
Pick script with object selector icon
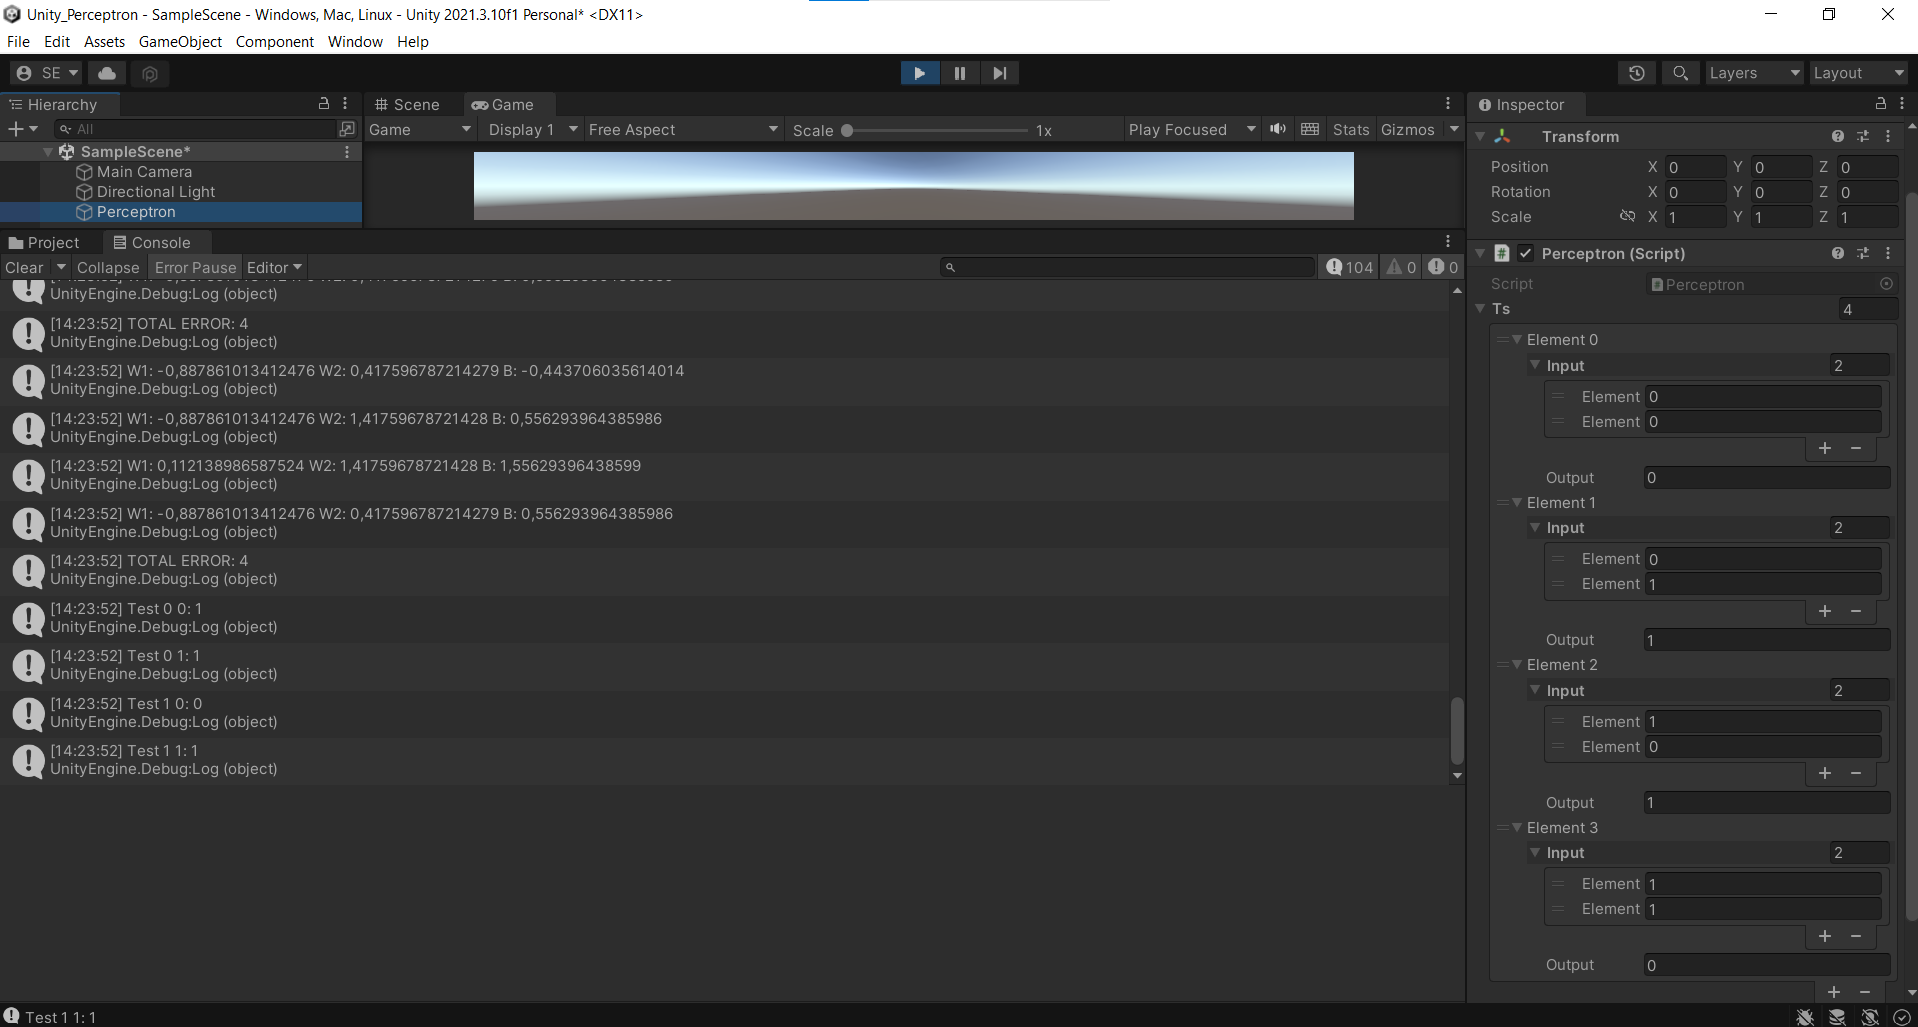[1886, 284]
